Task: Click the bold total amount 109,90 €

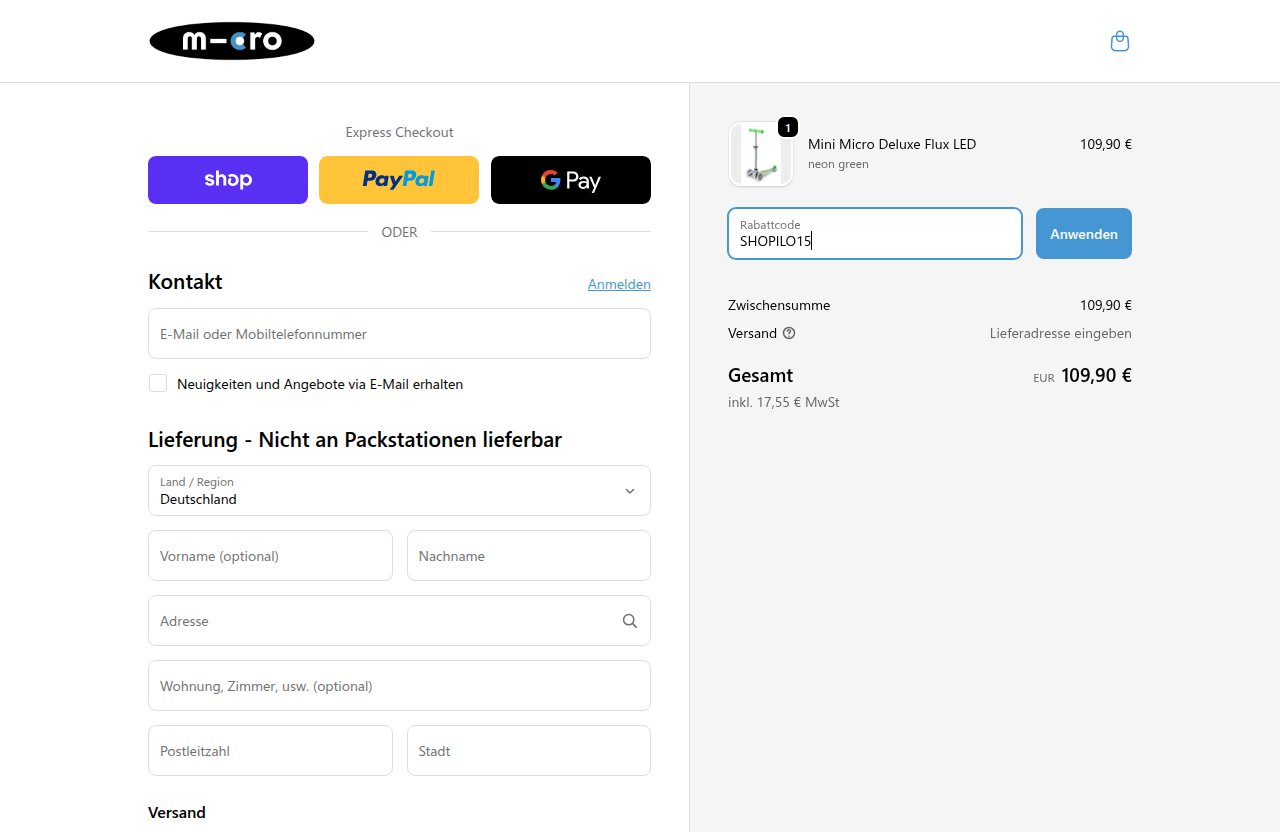Action: pos(1097,376)
